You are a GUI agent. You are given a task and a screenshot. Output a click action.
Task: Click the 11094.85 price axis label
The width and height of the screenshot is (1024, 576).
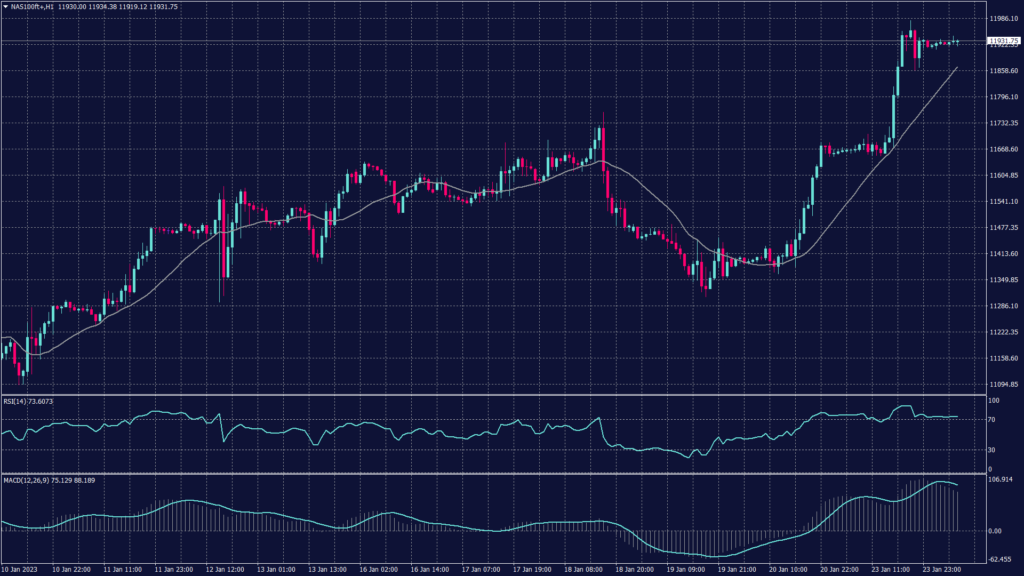1002,384
